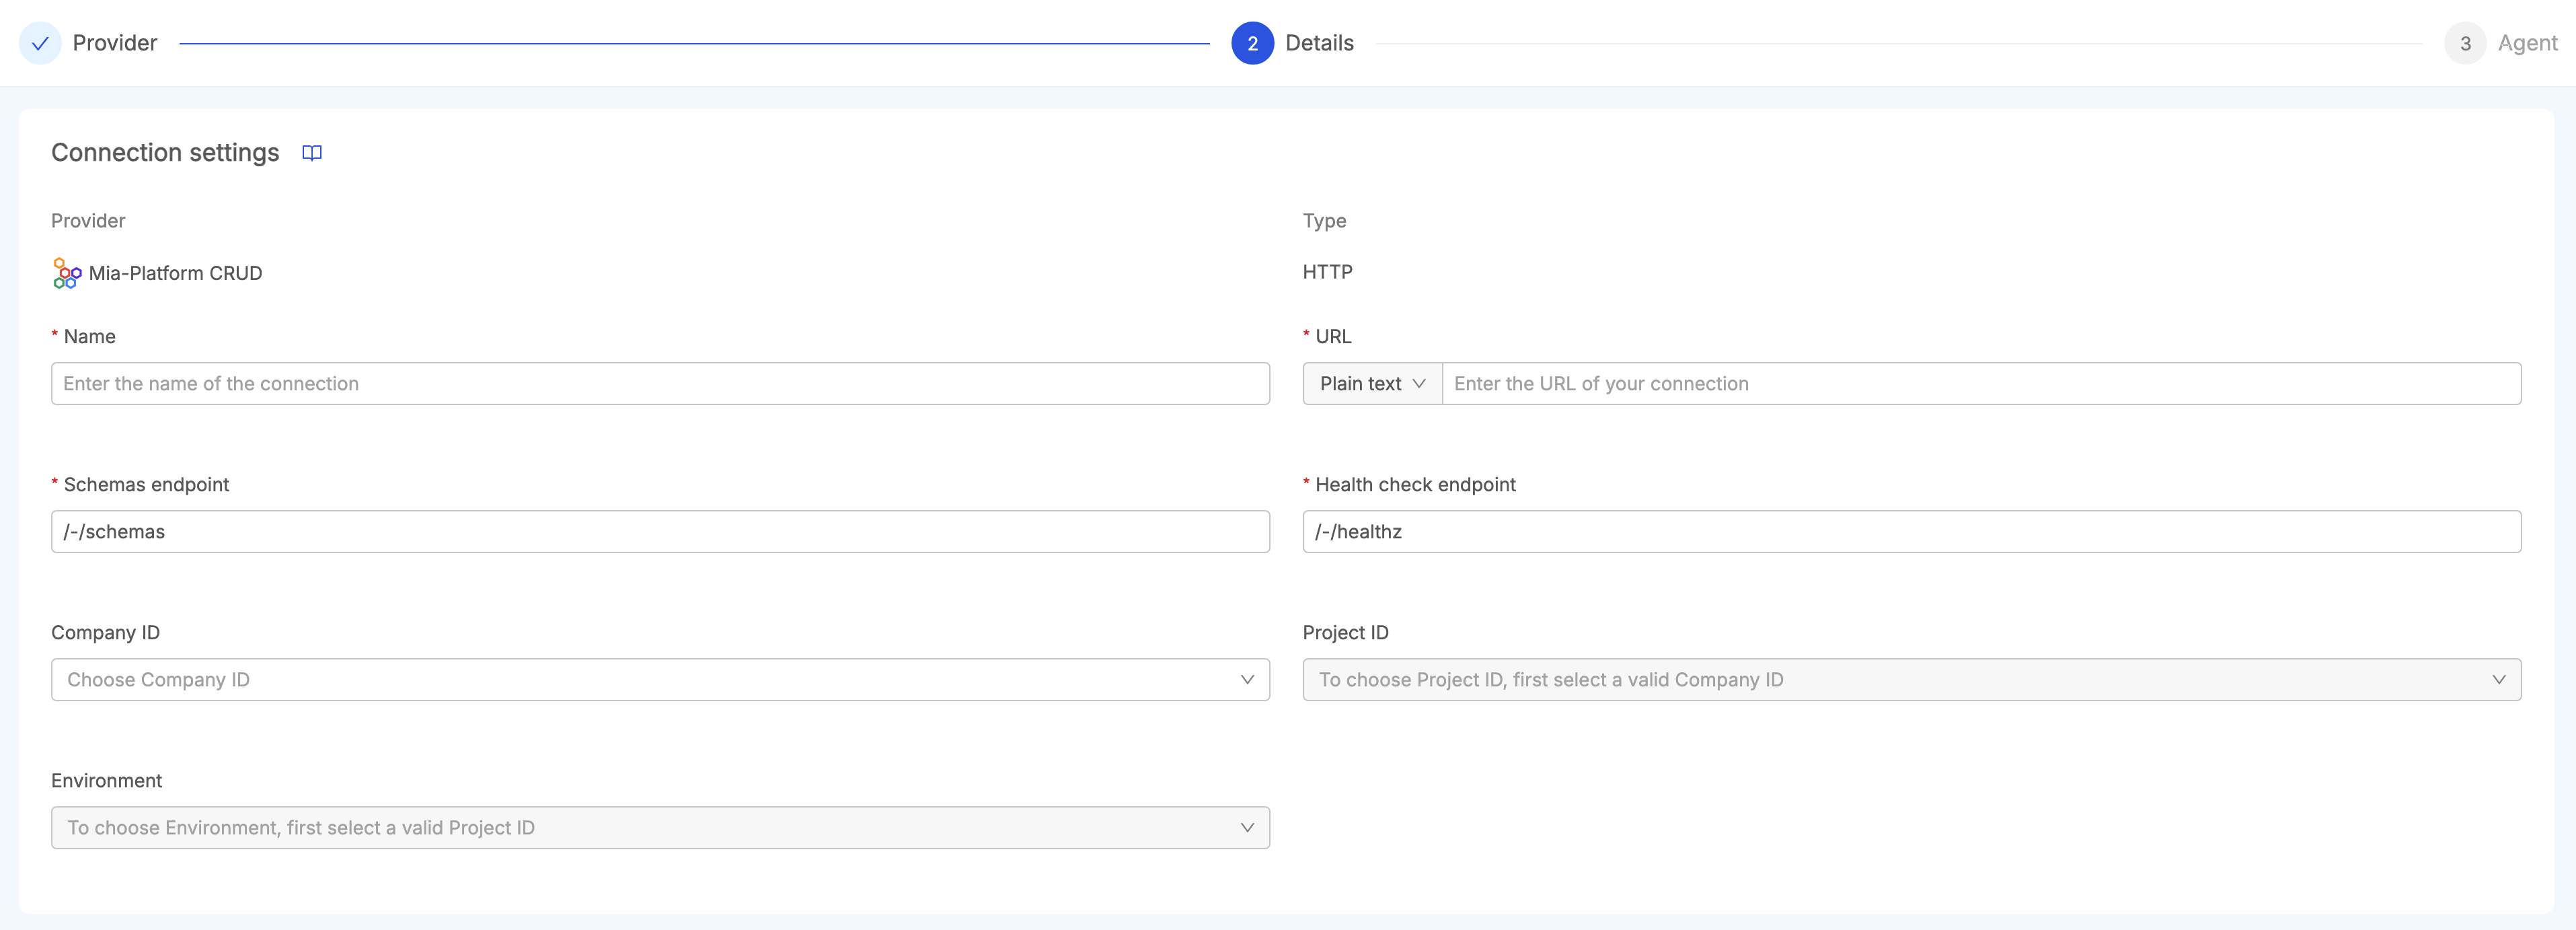Expand the Environment selection dropdown

click(660, 827)
